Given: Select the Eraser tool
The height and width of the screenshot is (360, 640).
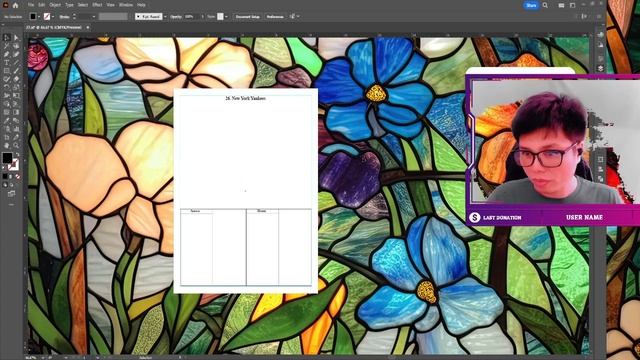Looking at the screenshot, I should [x=16, y=79].
